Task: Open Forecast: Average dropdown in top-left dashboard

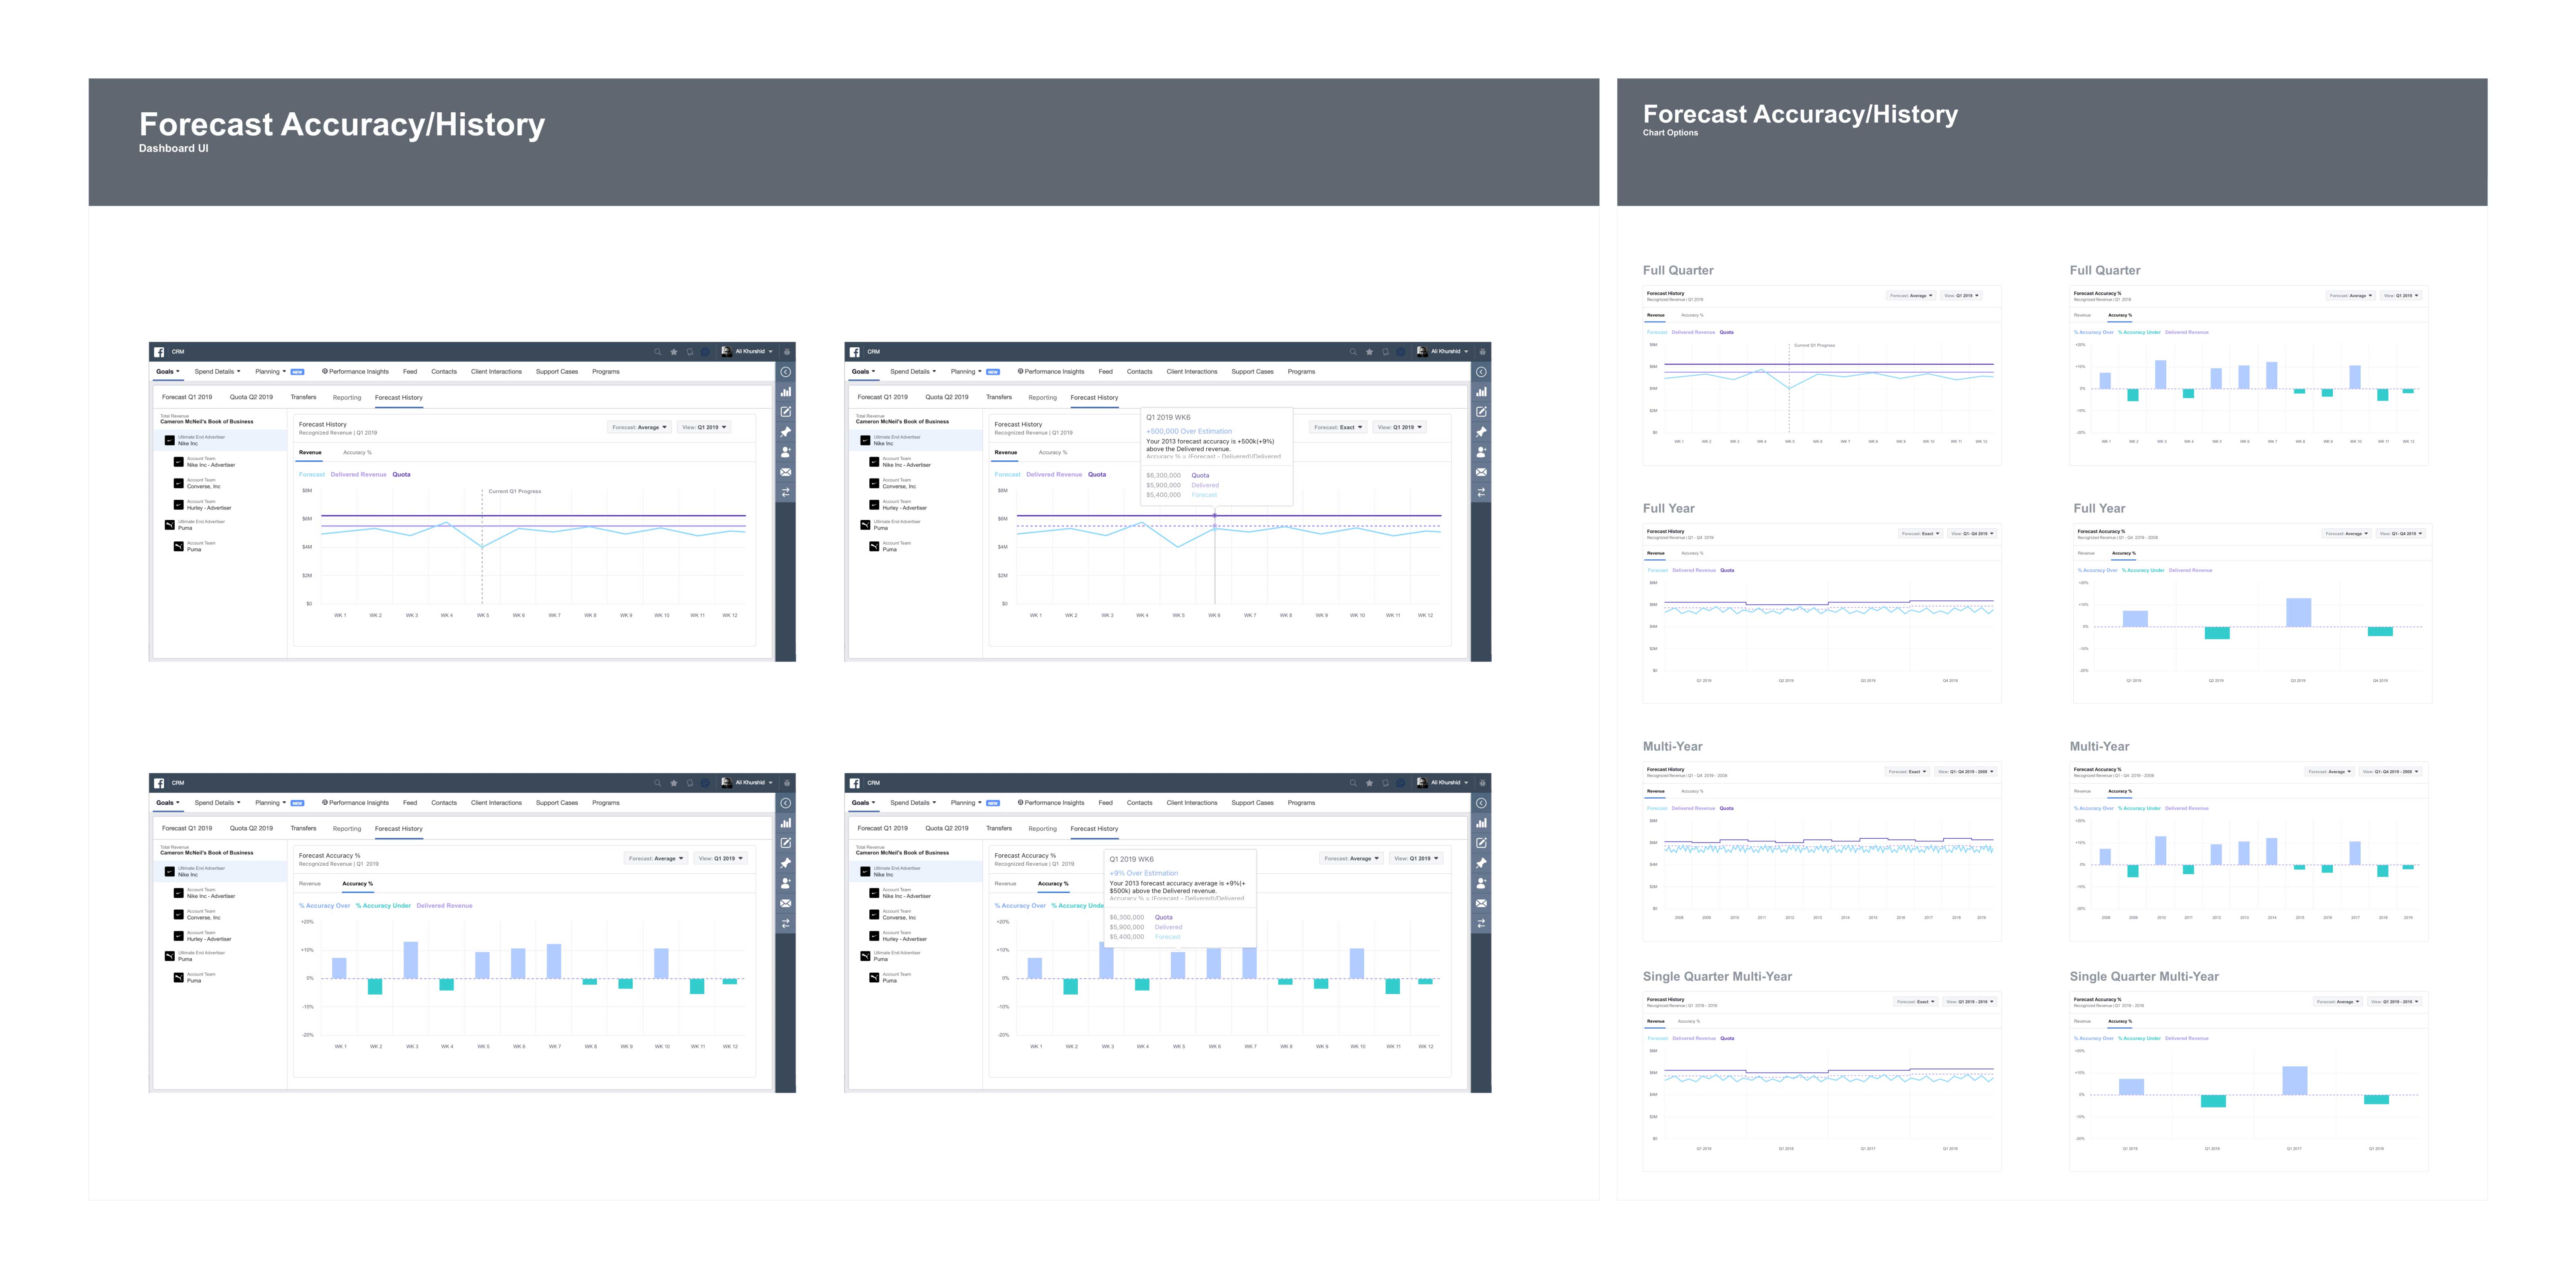Action: point(639,427)
